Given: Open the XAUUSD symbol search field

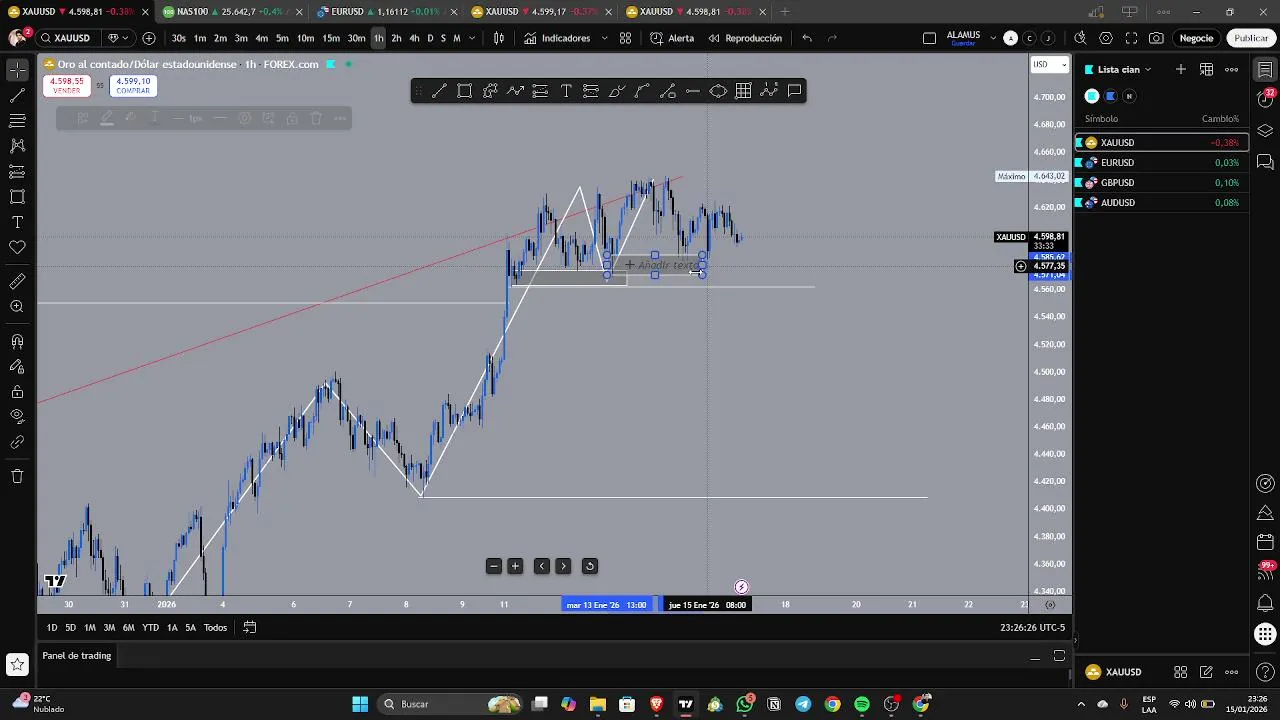Looking at the screenshot, I should point(72,38).
